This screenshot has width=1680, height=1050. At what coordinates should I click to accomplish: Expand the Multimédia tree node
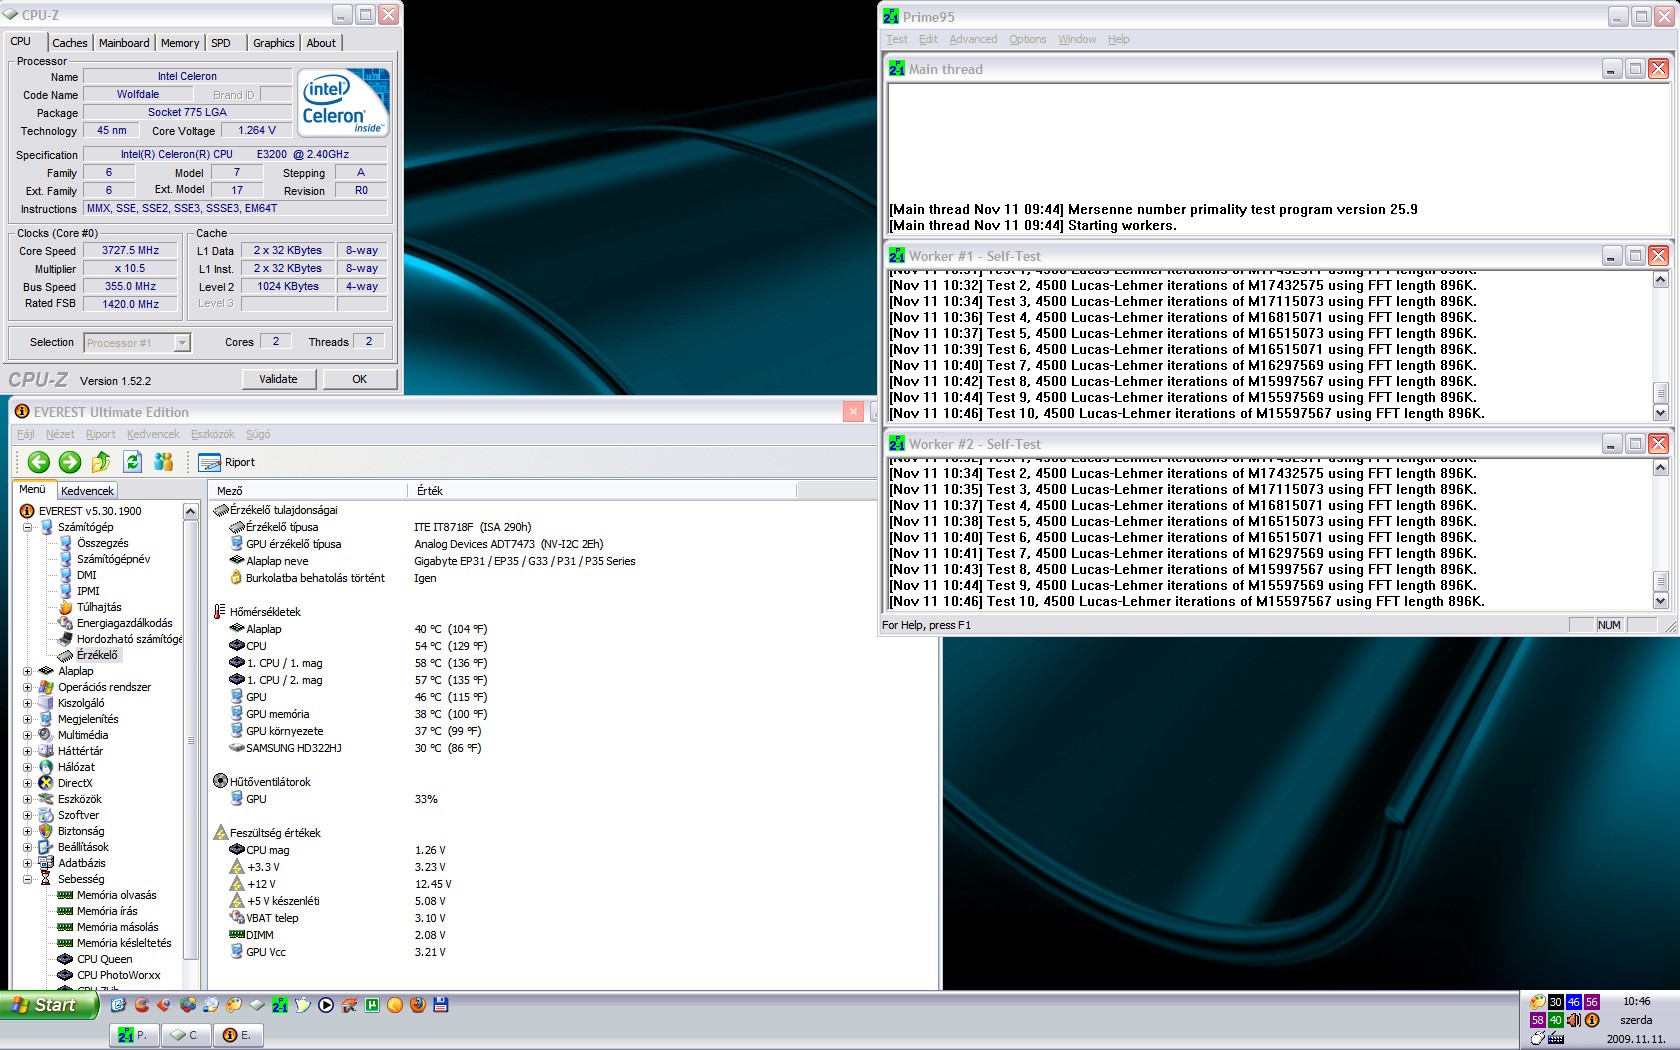pos(28,735)
